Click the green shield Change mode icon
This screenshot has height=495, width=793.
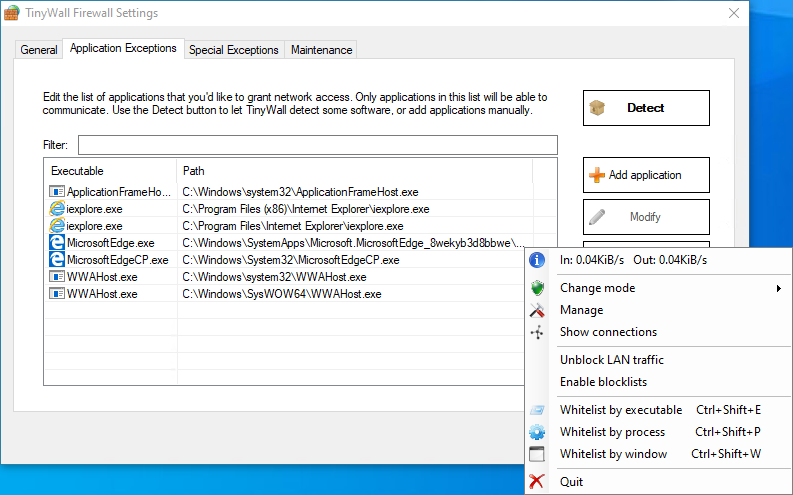(x=537, y=288)
